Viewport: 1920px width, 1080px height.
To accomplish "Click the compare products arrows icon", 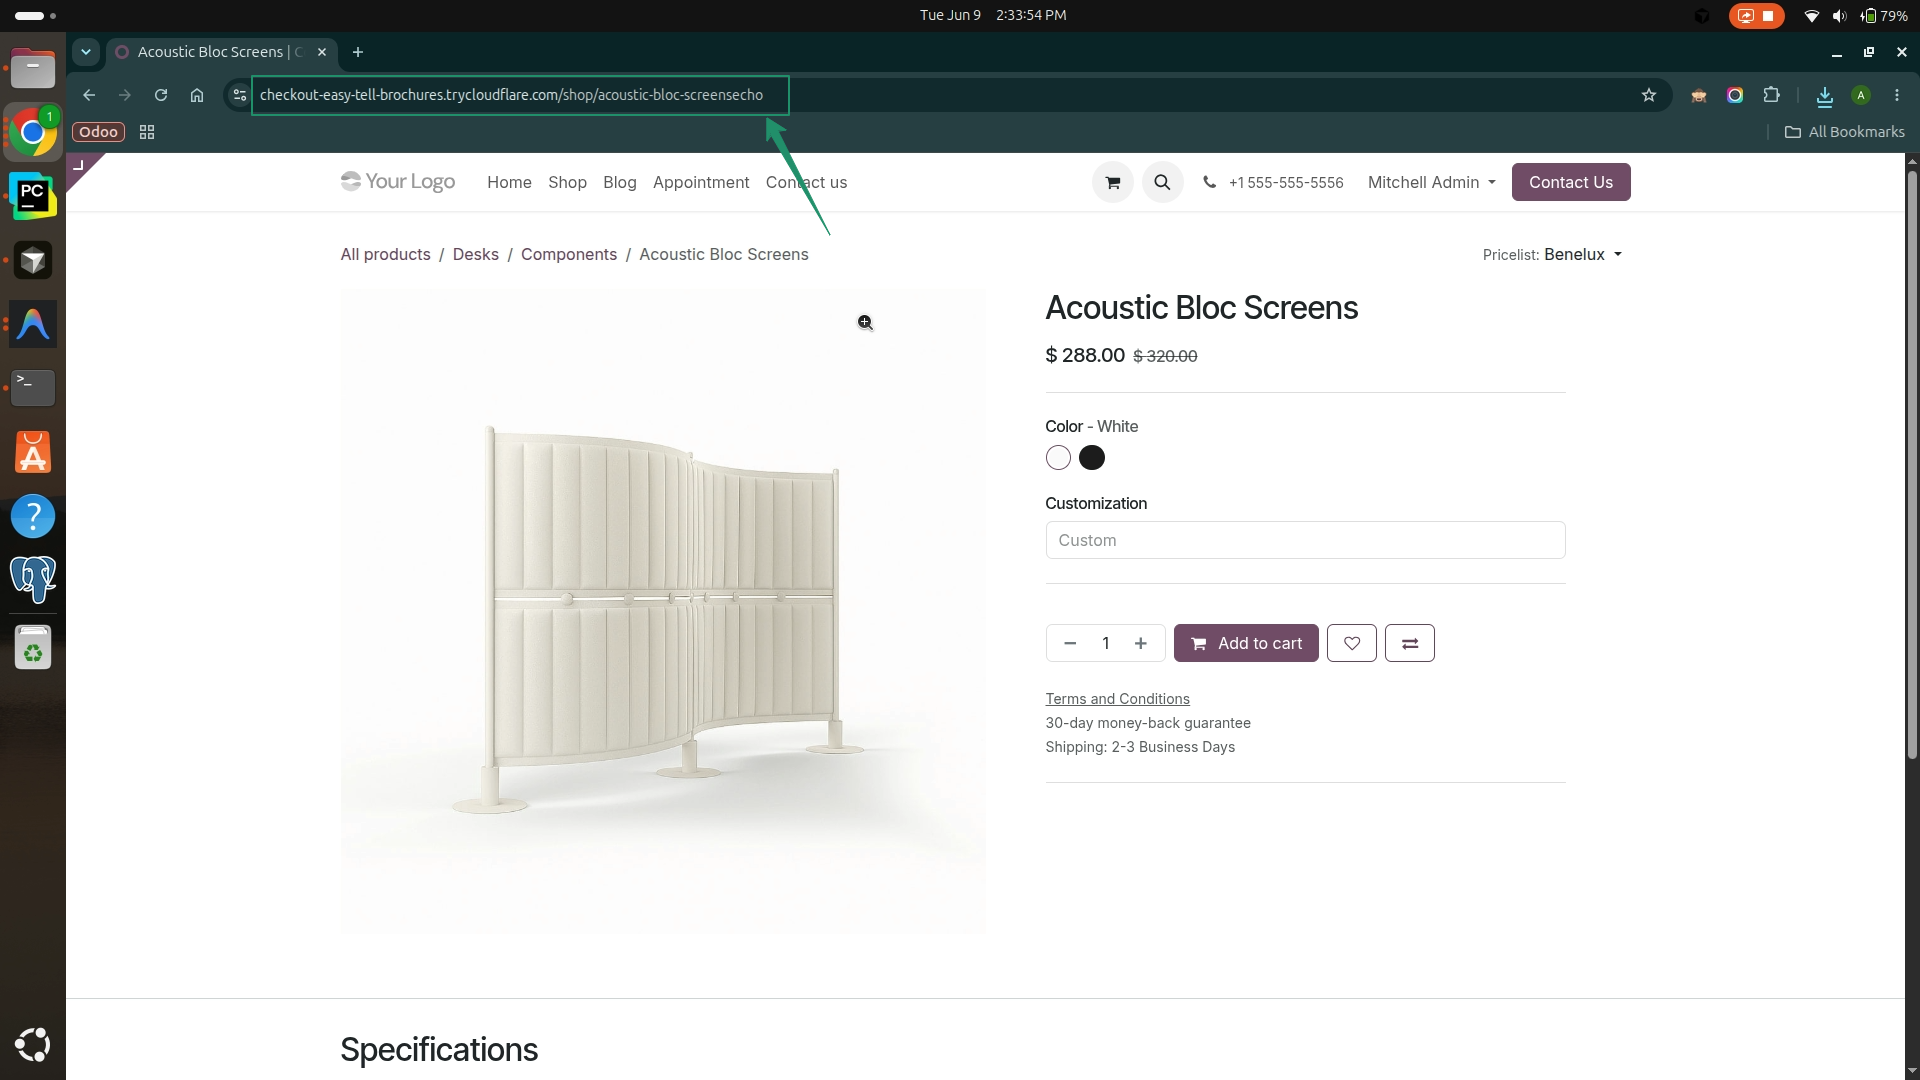I will pos(1410,643).
